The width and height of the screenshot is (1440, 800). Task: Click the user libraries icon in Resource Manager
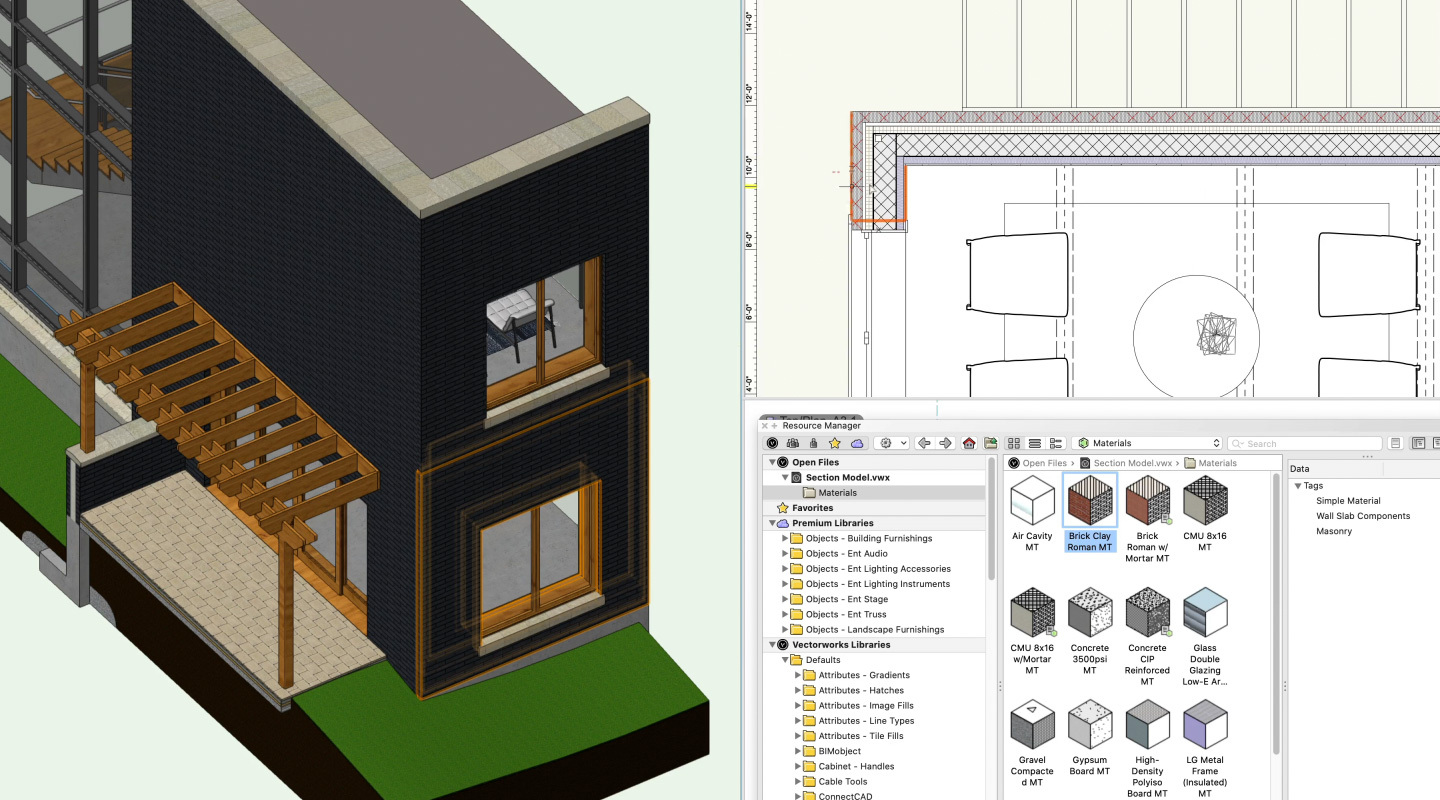tap(814, 443)
